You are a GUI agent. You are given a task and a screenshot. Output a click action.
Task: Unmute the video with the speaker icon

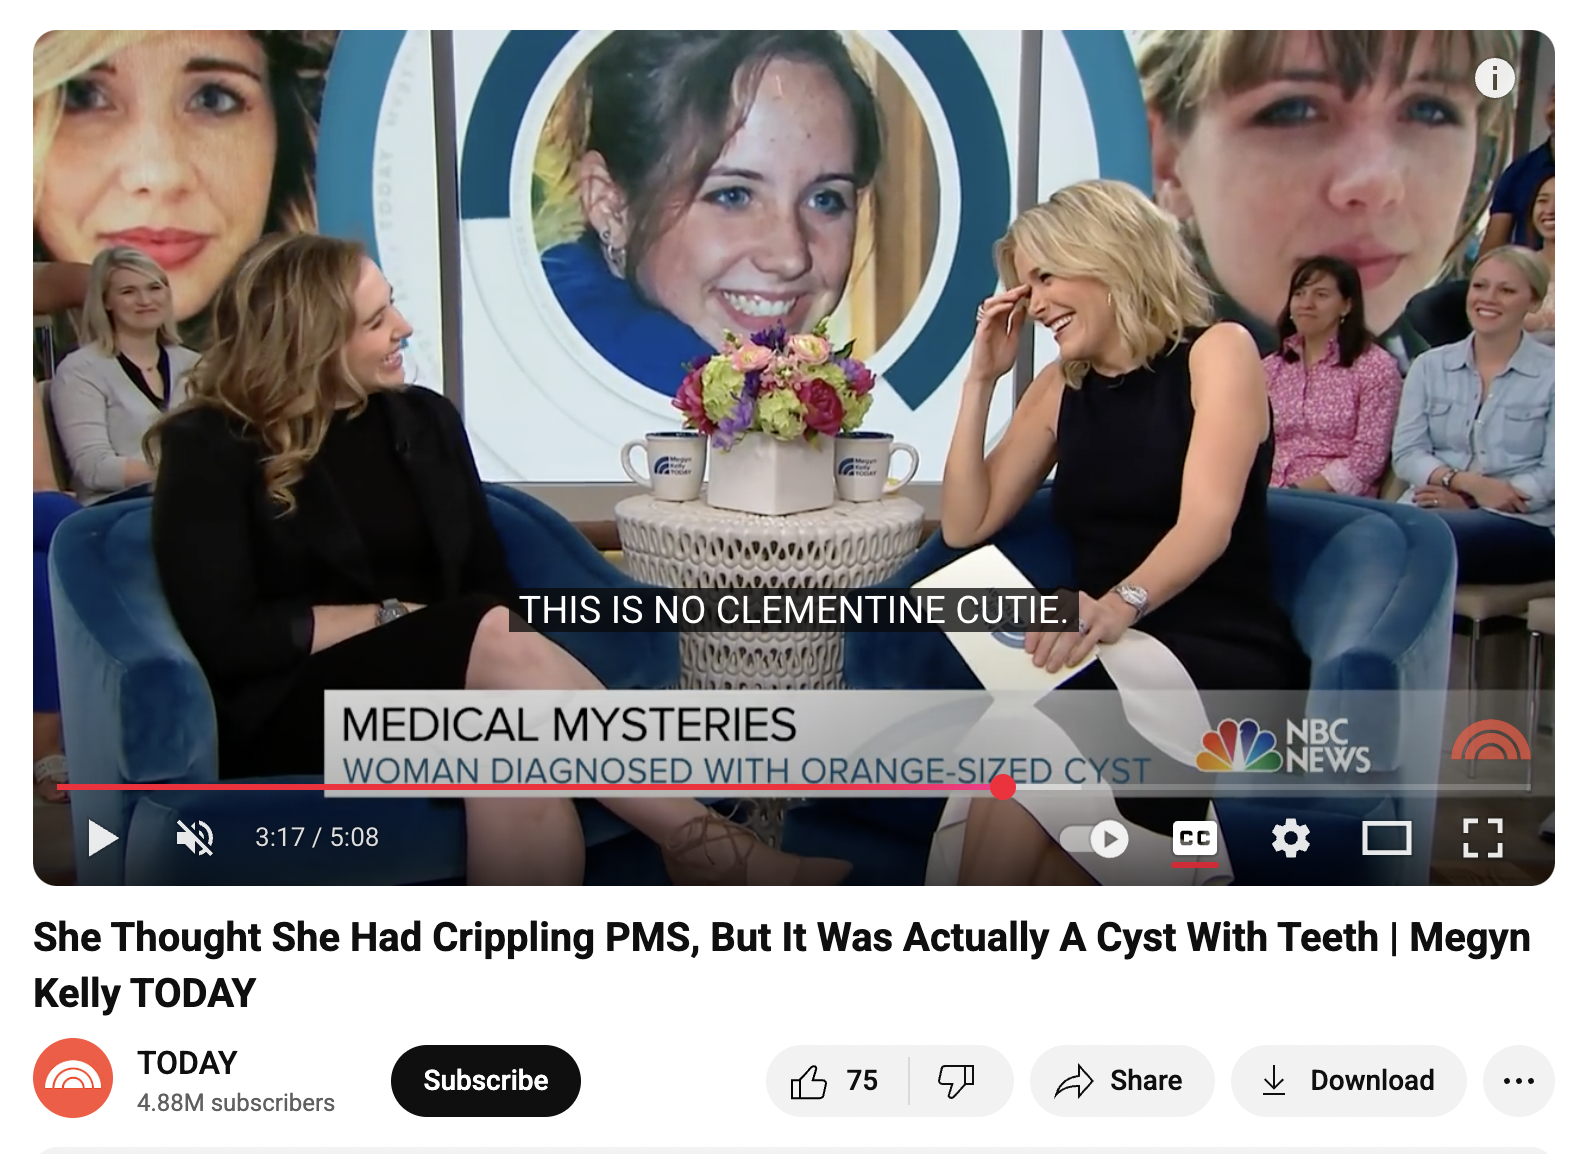point(195,837)
